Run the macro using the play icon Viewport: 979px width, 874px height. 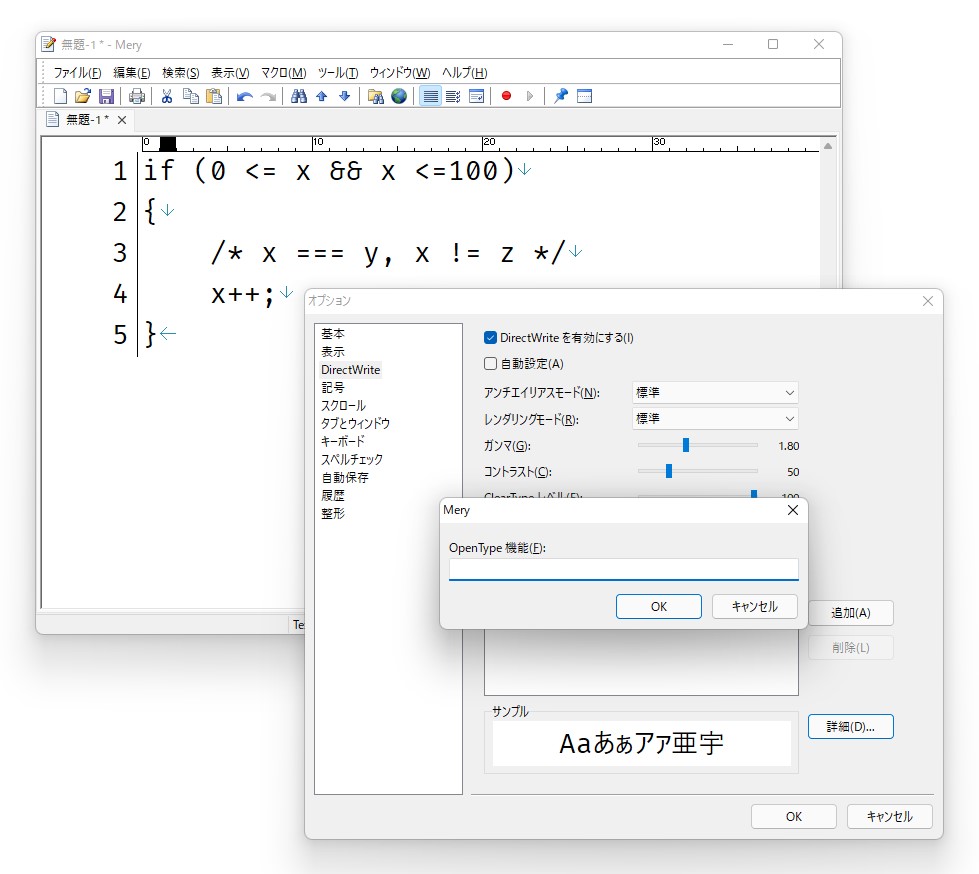(531, 95)
